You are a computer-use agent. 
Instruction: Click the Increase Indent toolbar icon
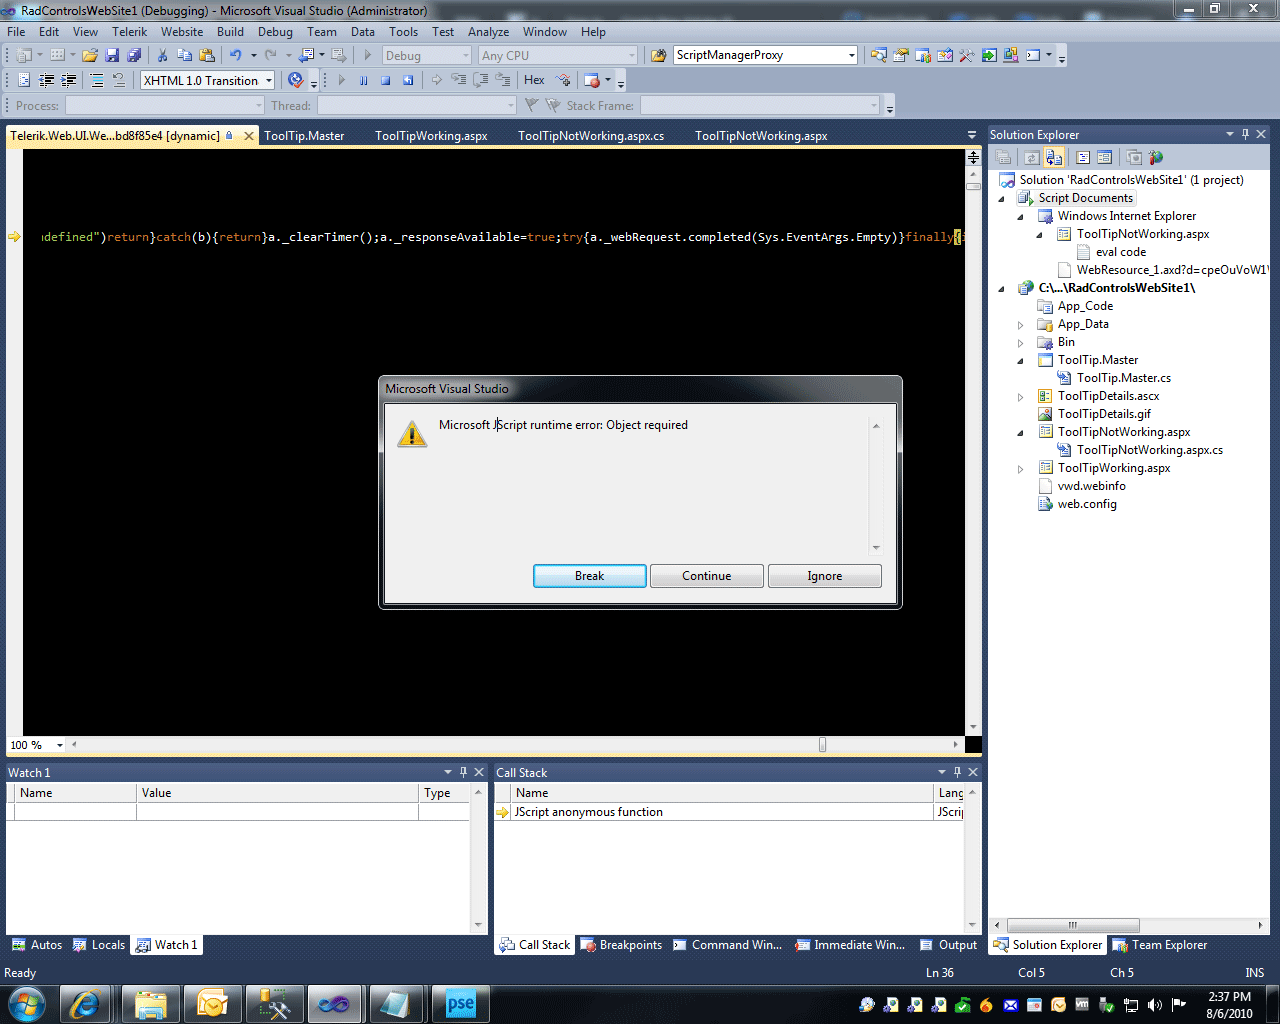tap(69, 81)
